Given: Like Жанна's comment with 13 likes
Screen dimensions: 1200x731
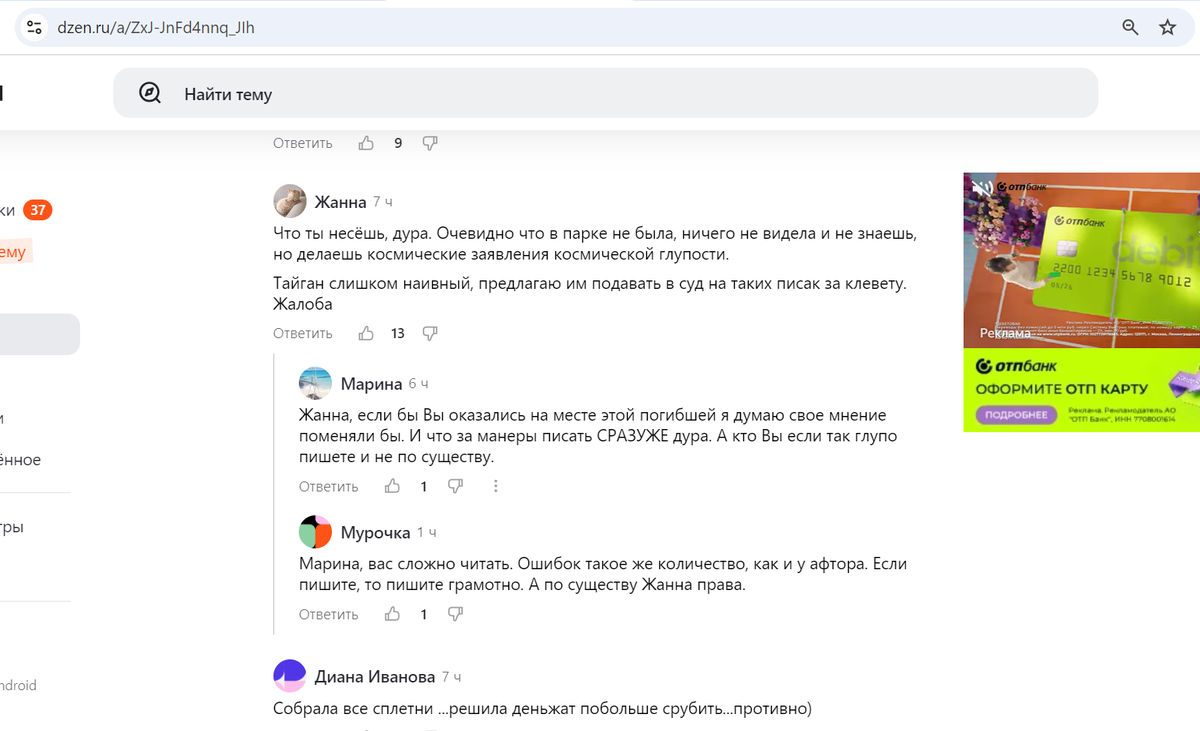Looking at the screenshot, I should click(366, 333).
